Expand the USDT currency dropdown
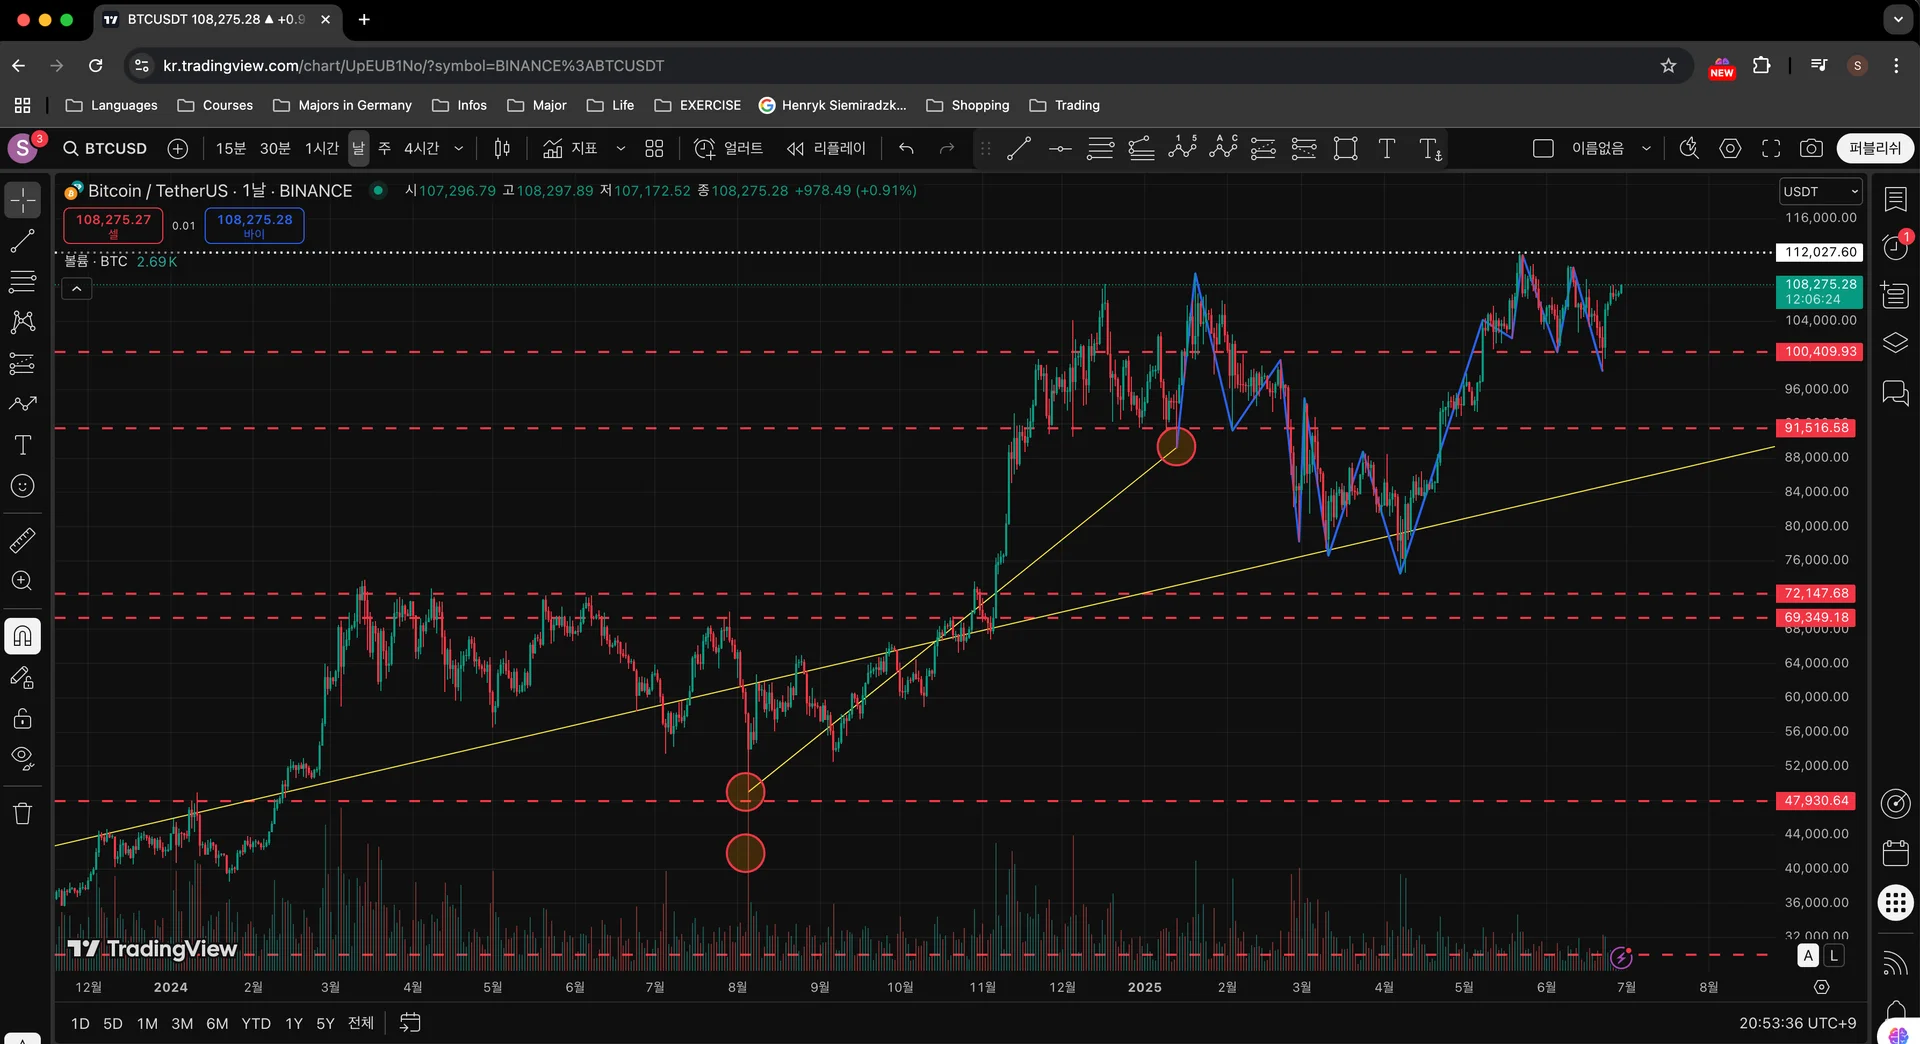1920x1044 pixels. 1820,191
